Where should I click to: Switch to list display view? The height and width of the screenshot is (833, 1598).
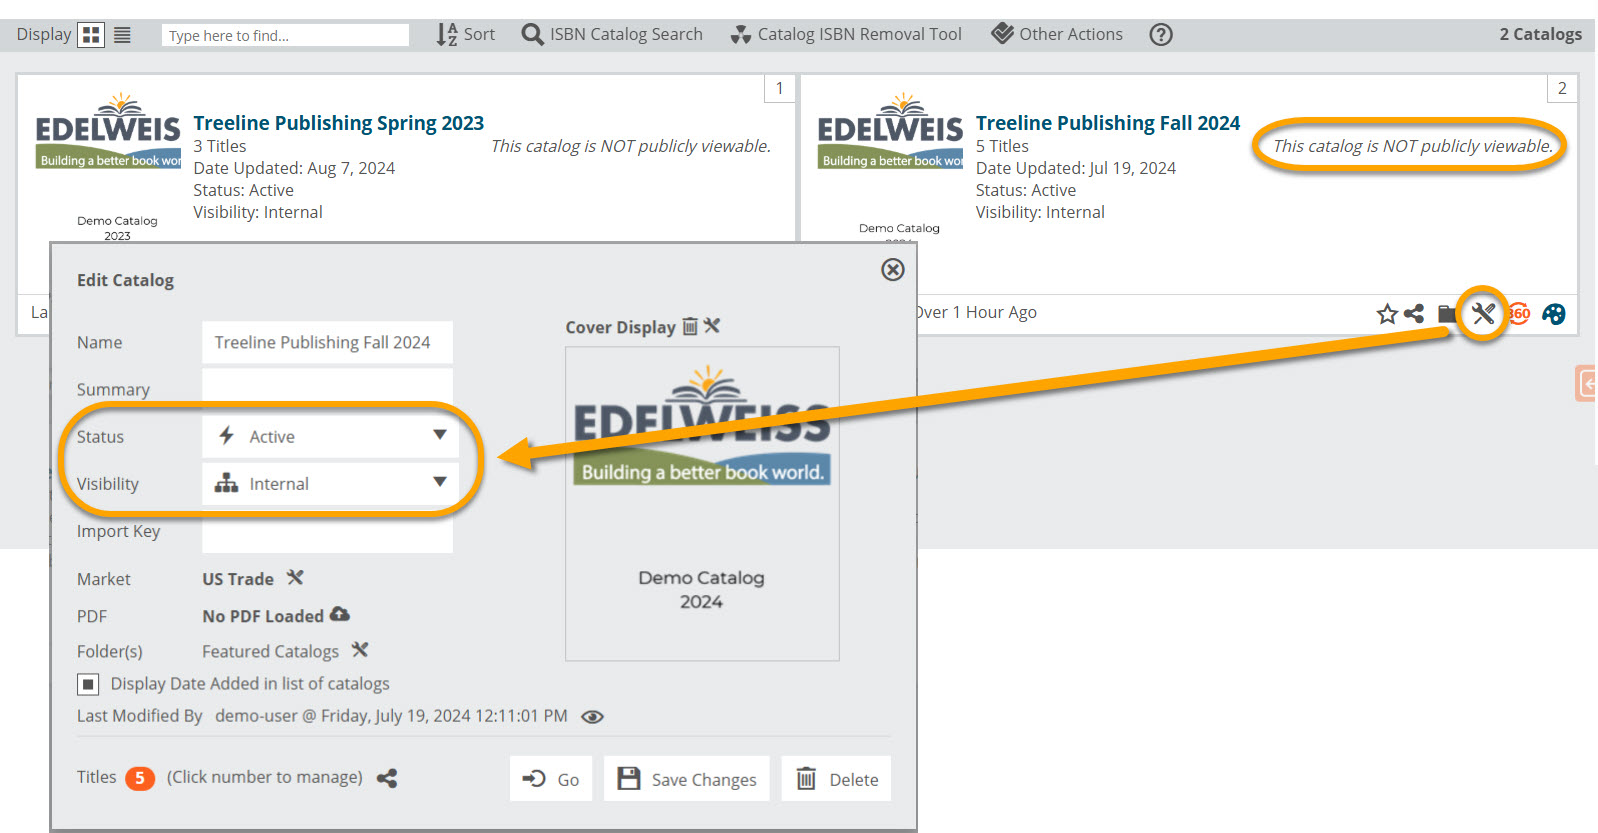(122, 35)
